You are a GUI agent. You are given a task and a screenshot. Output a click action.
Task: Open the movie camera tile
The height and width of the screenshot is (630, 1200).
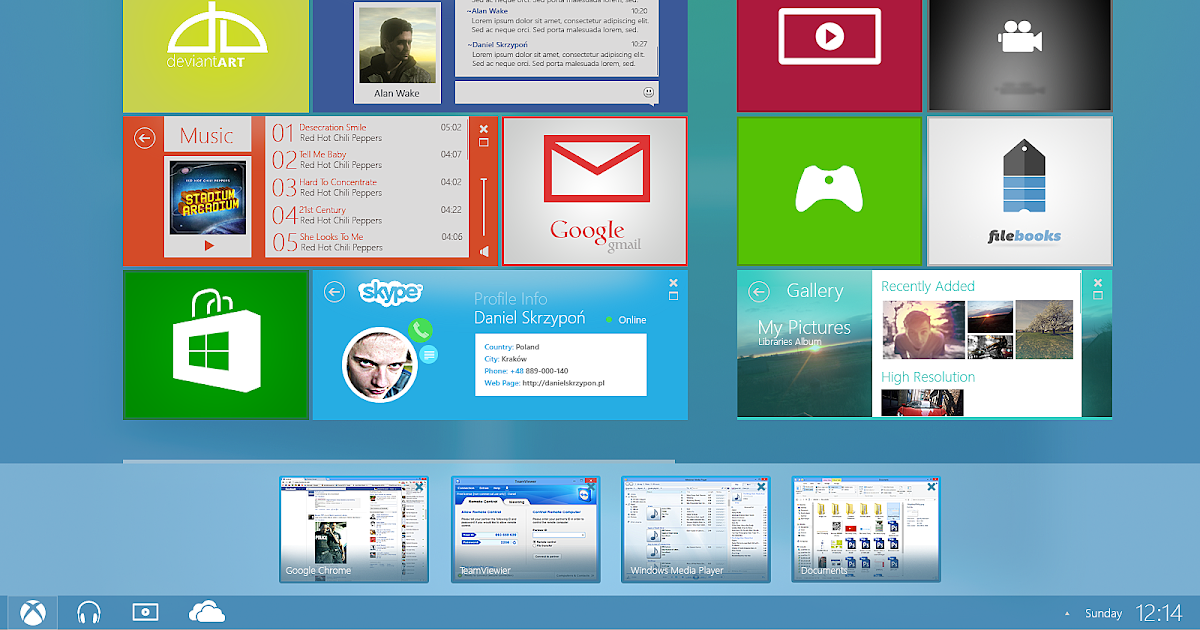pyautogui.click(x=1020, y=56)
